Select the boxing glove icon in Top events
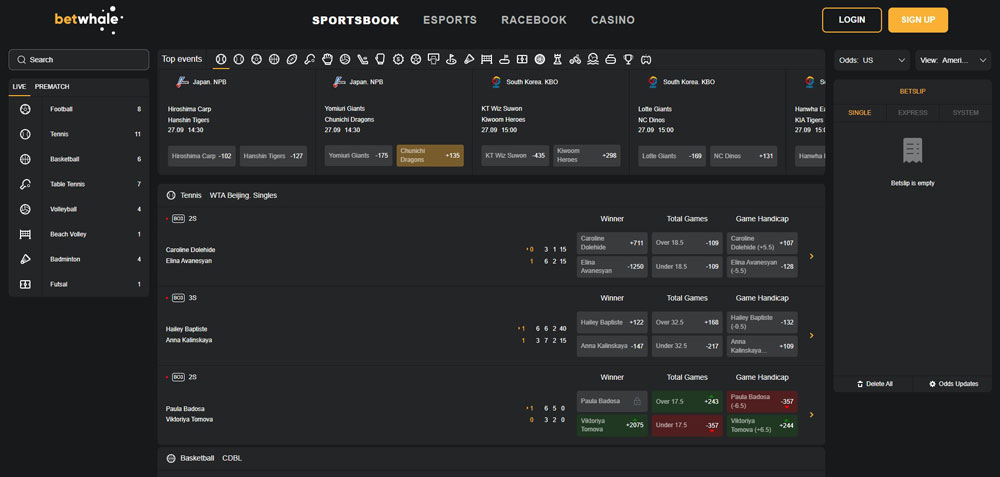This screenshot has height=477, width=1000. 380,59
